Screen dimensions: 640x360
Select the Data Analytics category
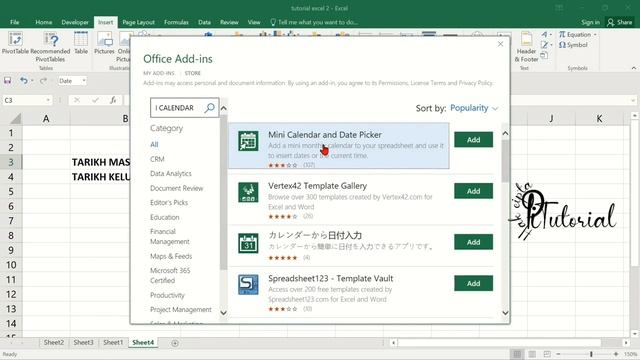(x=171, y=173)
